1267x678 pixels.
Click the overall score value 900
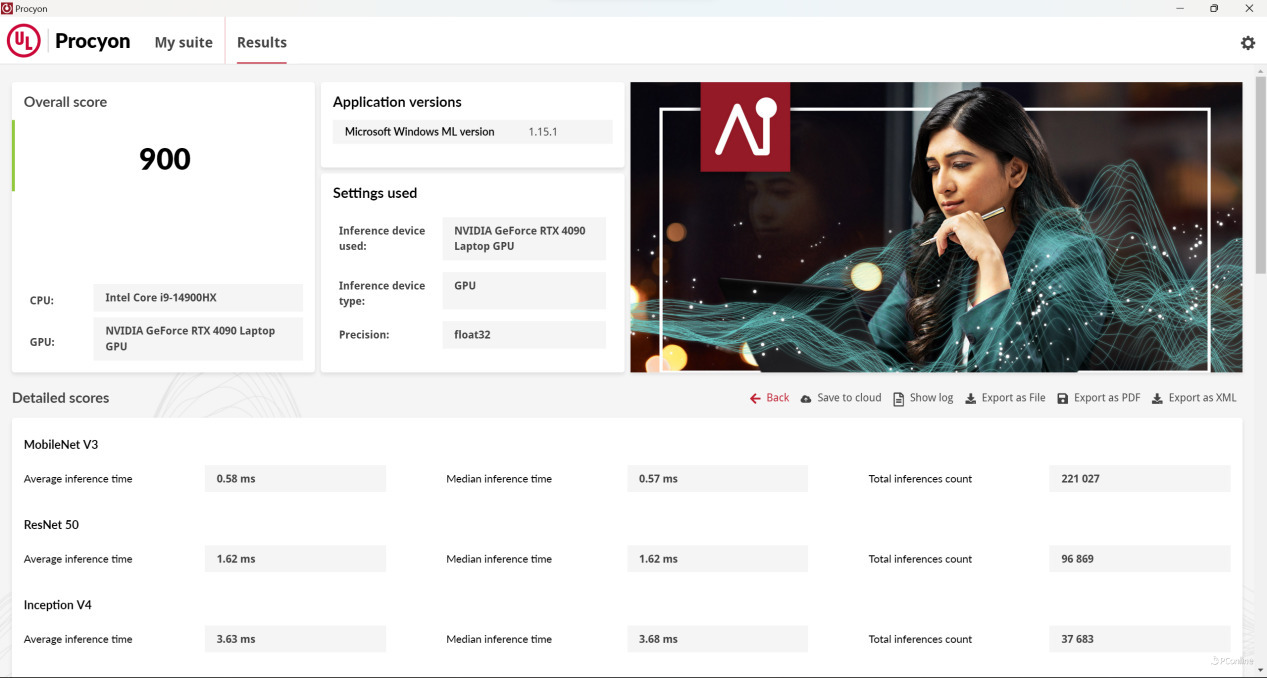click(x=164, y=159)
